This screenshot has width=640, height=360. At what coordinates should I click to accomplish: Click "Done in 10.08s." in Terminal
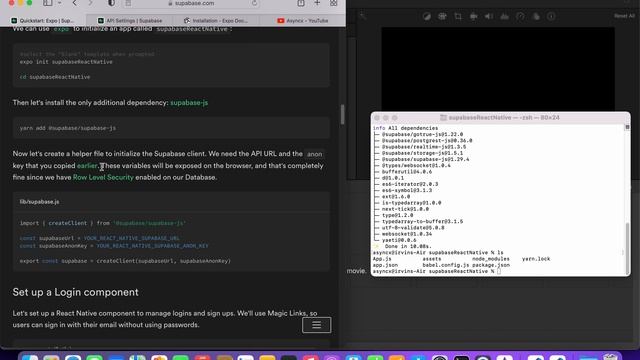[408, 246]
